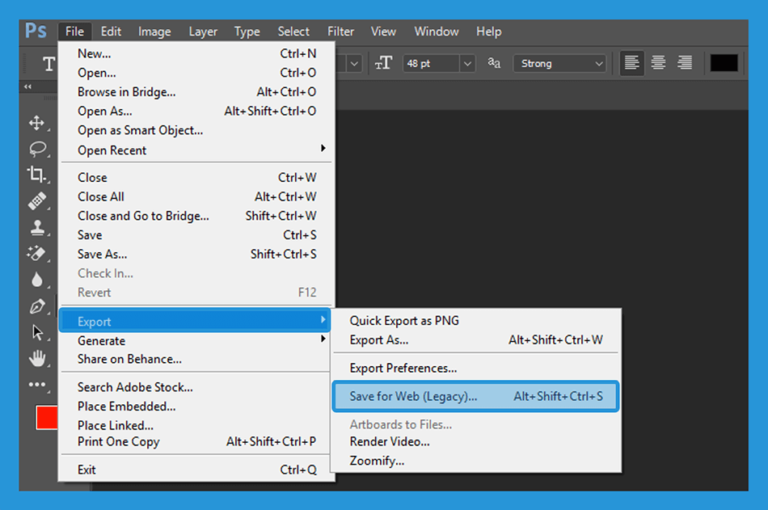Choose Close All menu item
This screenshot has height=510, width=768.
[x=197, y=196]
